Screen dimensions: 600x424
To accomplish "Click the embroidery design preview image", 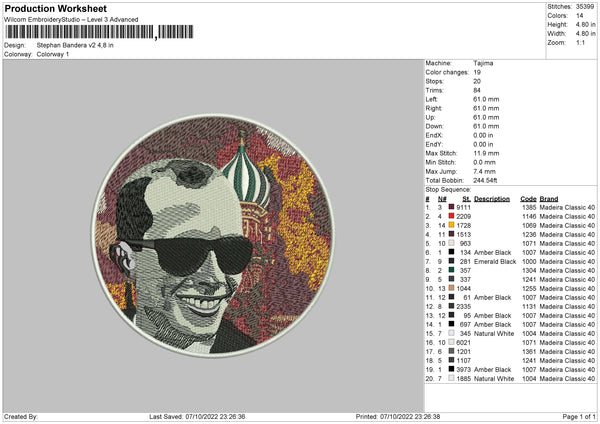I will 213,236.
